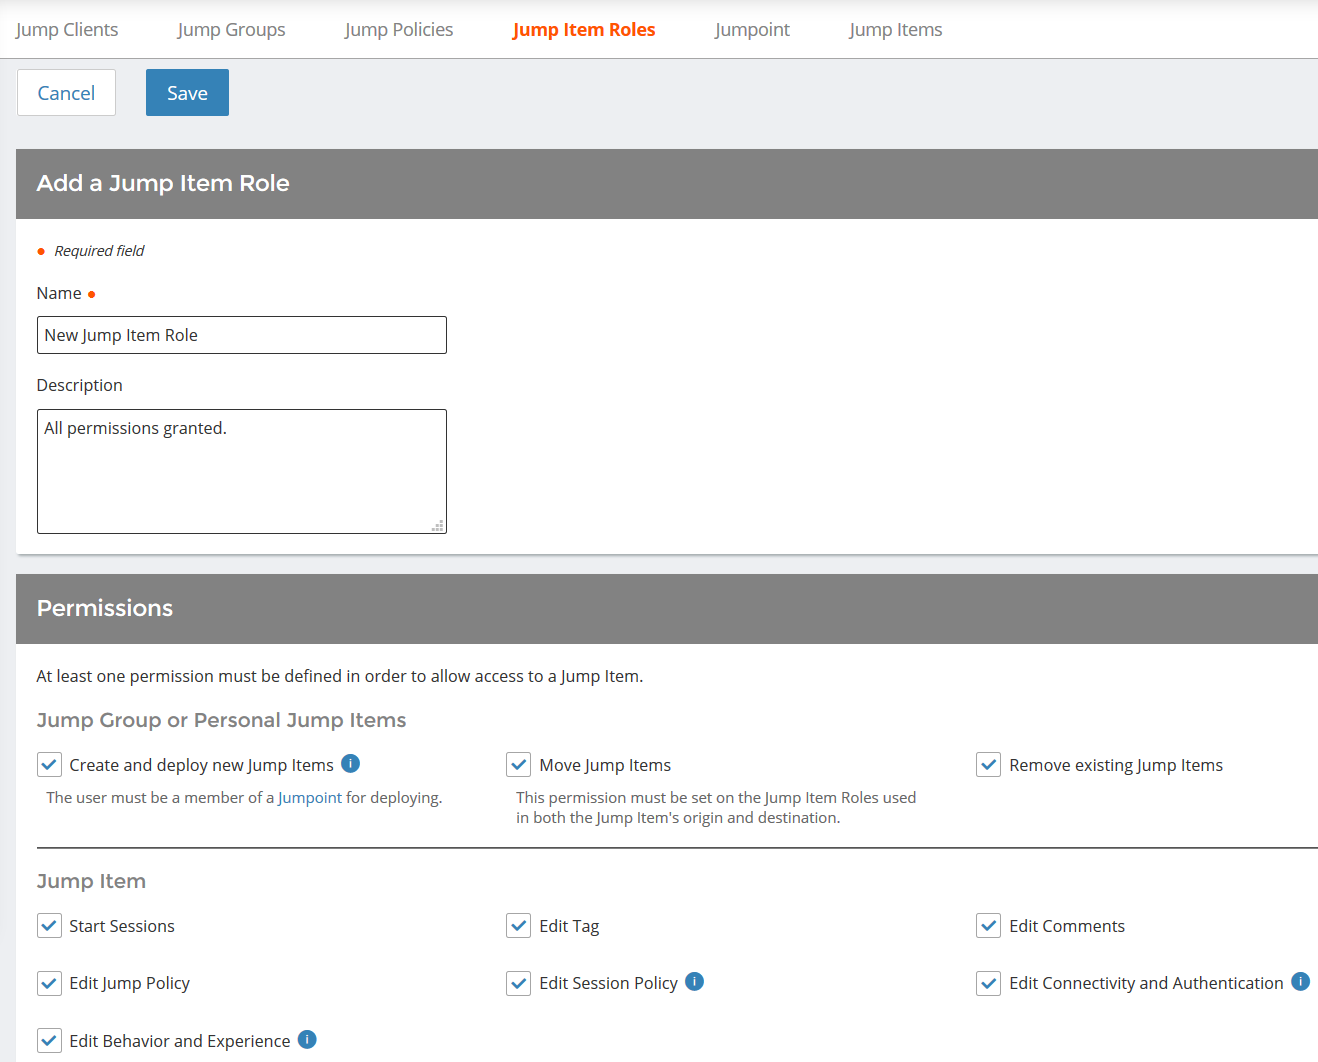The image size is (1318, 1062).
Task: Uncheck Create and deploy new Jump Items
Action: (x=49, y=763)
